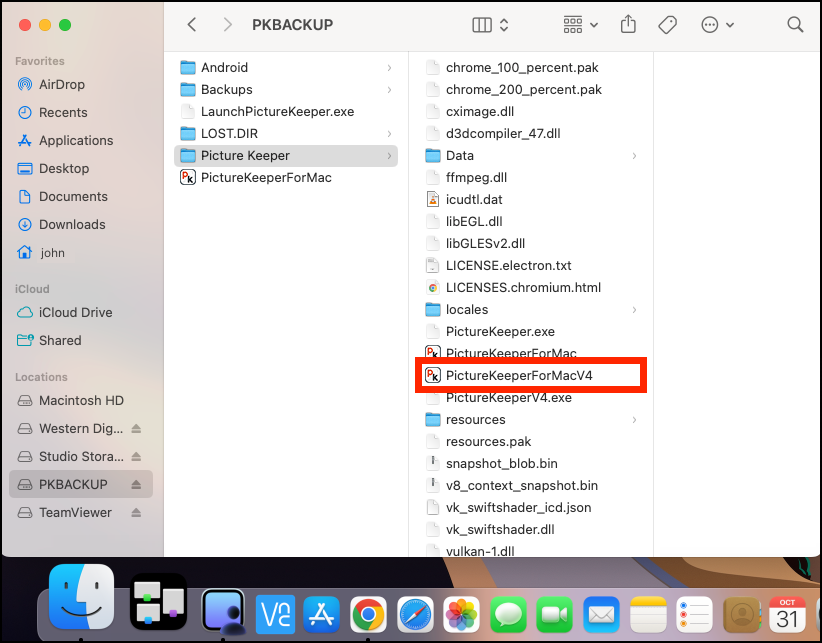Viewport: 822px width, 643px height.
Task: Select LaunchPictureKeeper.exe file
Action: 286,112
